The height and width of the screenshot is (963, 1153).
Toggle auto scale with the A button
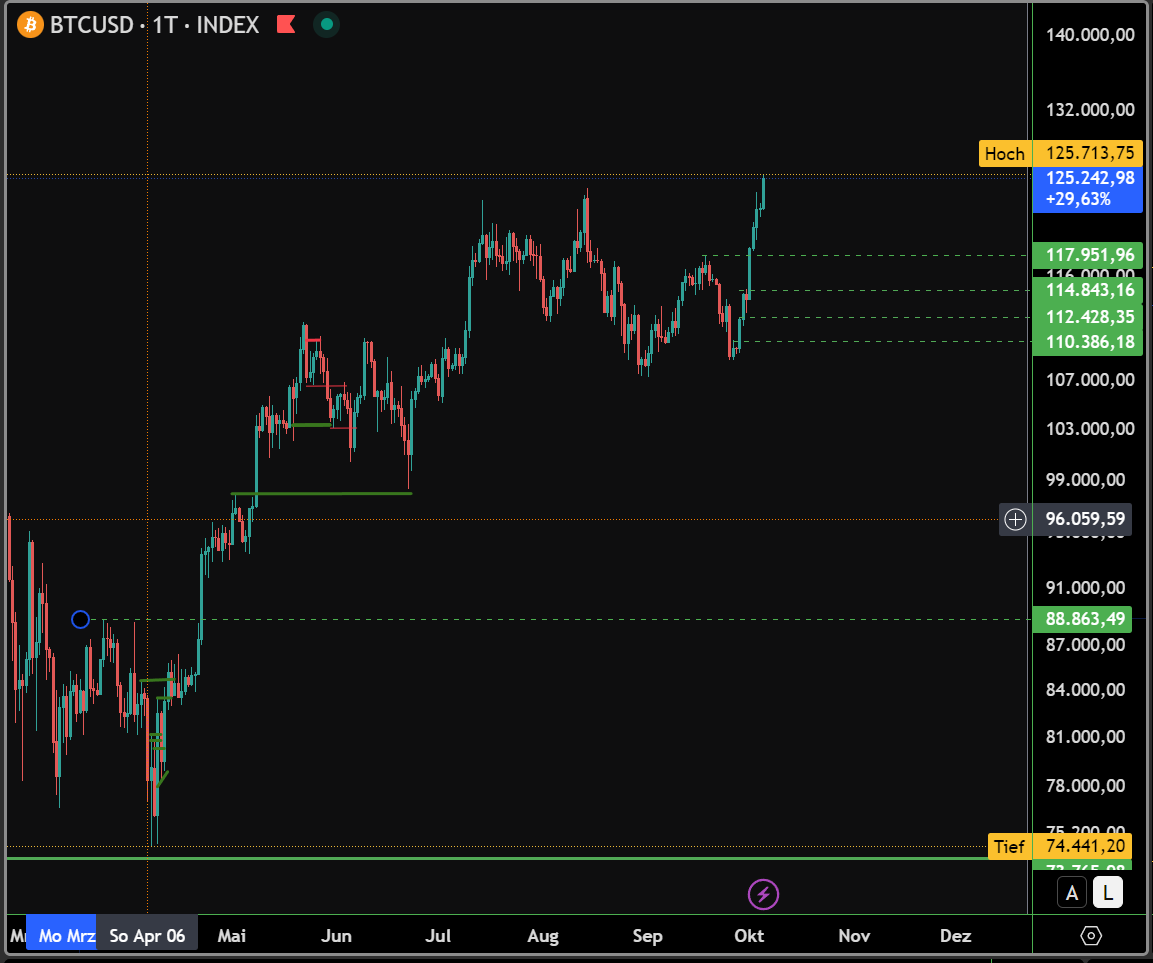coord(1072,893)
